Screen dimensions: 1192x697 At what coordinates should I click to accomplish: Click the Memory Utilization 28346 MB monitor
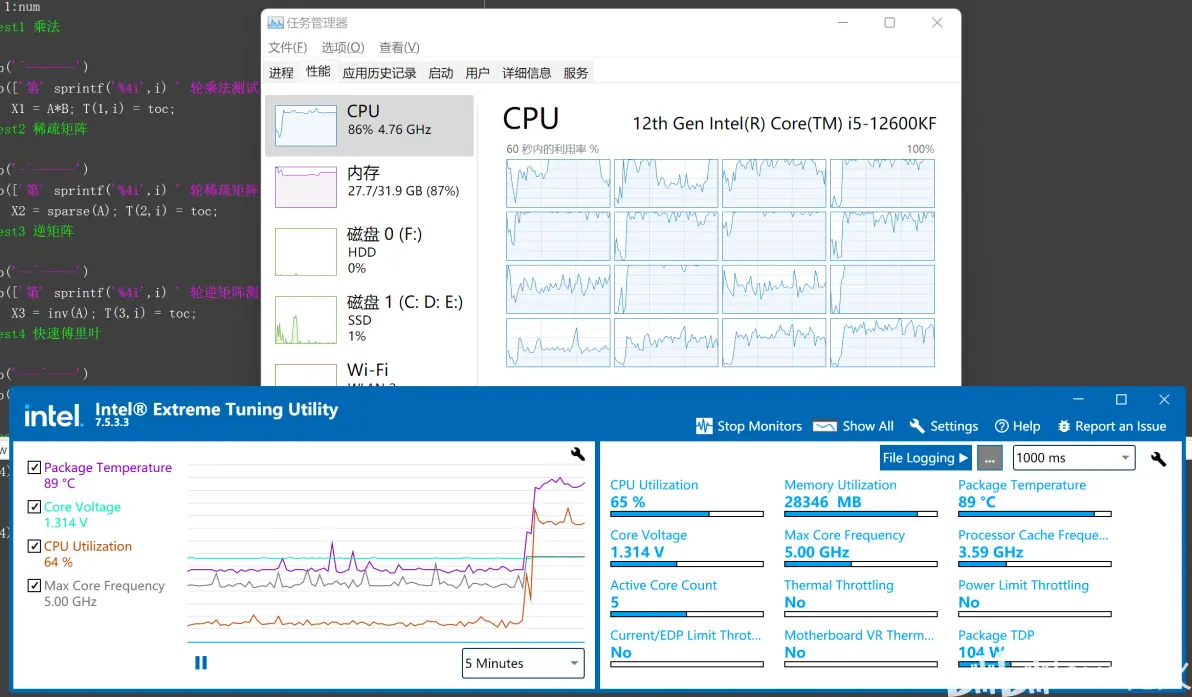pyautogui.click(x=861, y=497)
